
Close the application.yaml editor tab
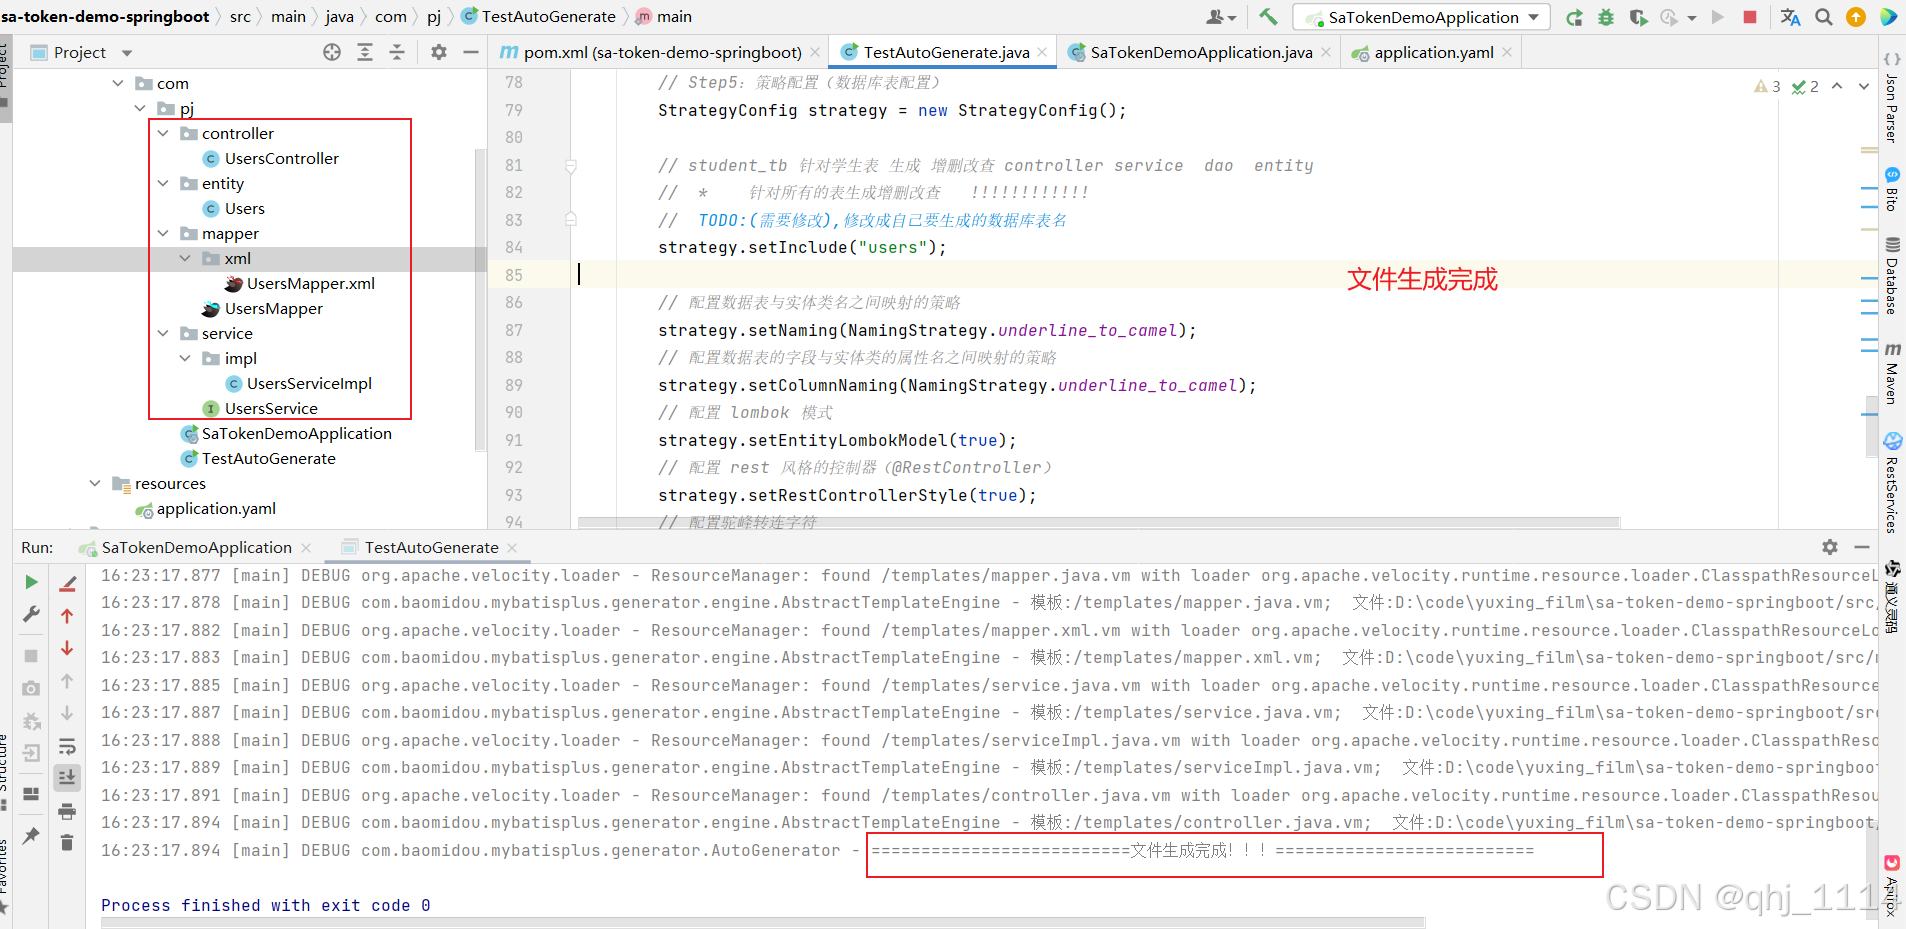(1507, 52)
